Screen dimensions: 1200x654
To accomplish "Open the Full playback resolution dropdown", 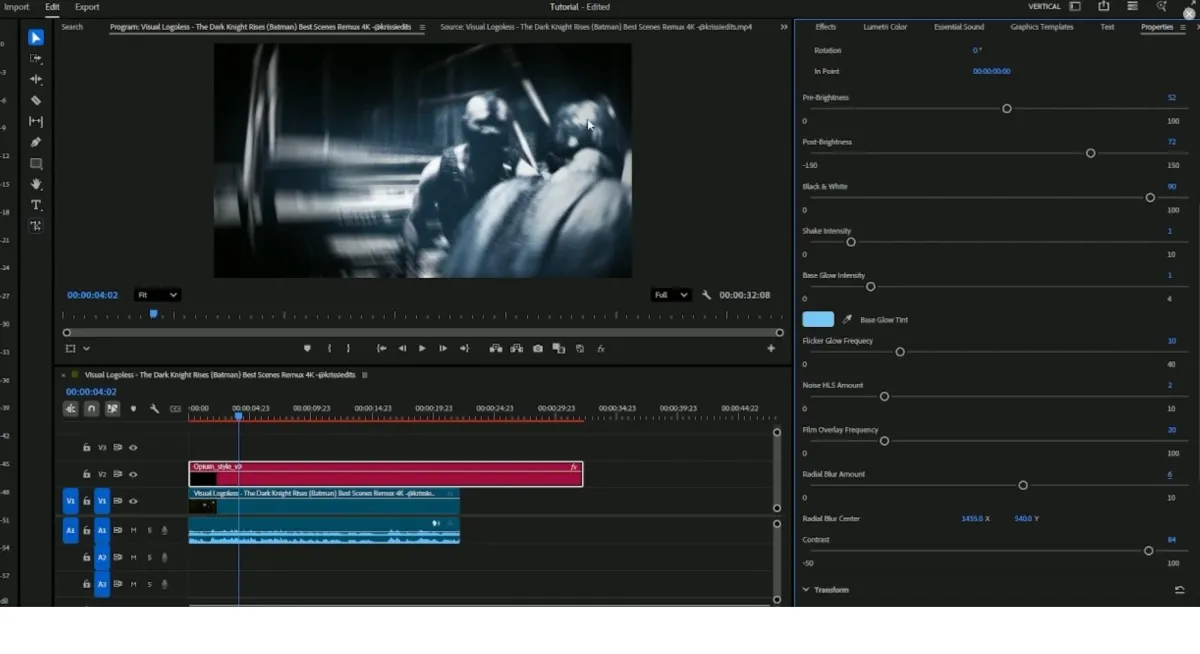I will click(x=671, y=295).
